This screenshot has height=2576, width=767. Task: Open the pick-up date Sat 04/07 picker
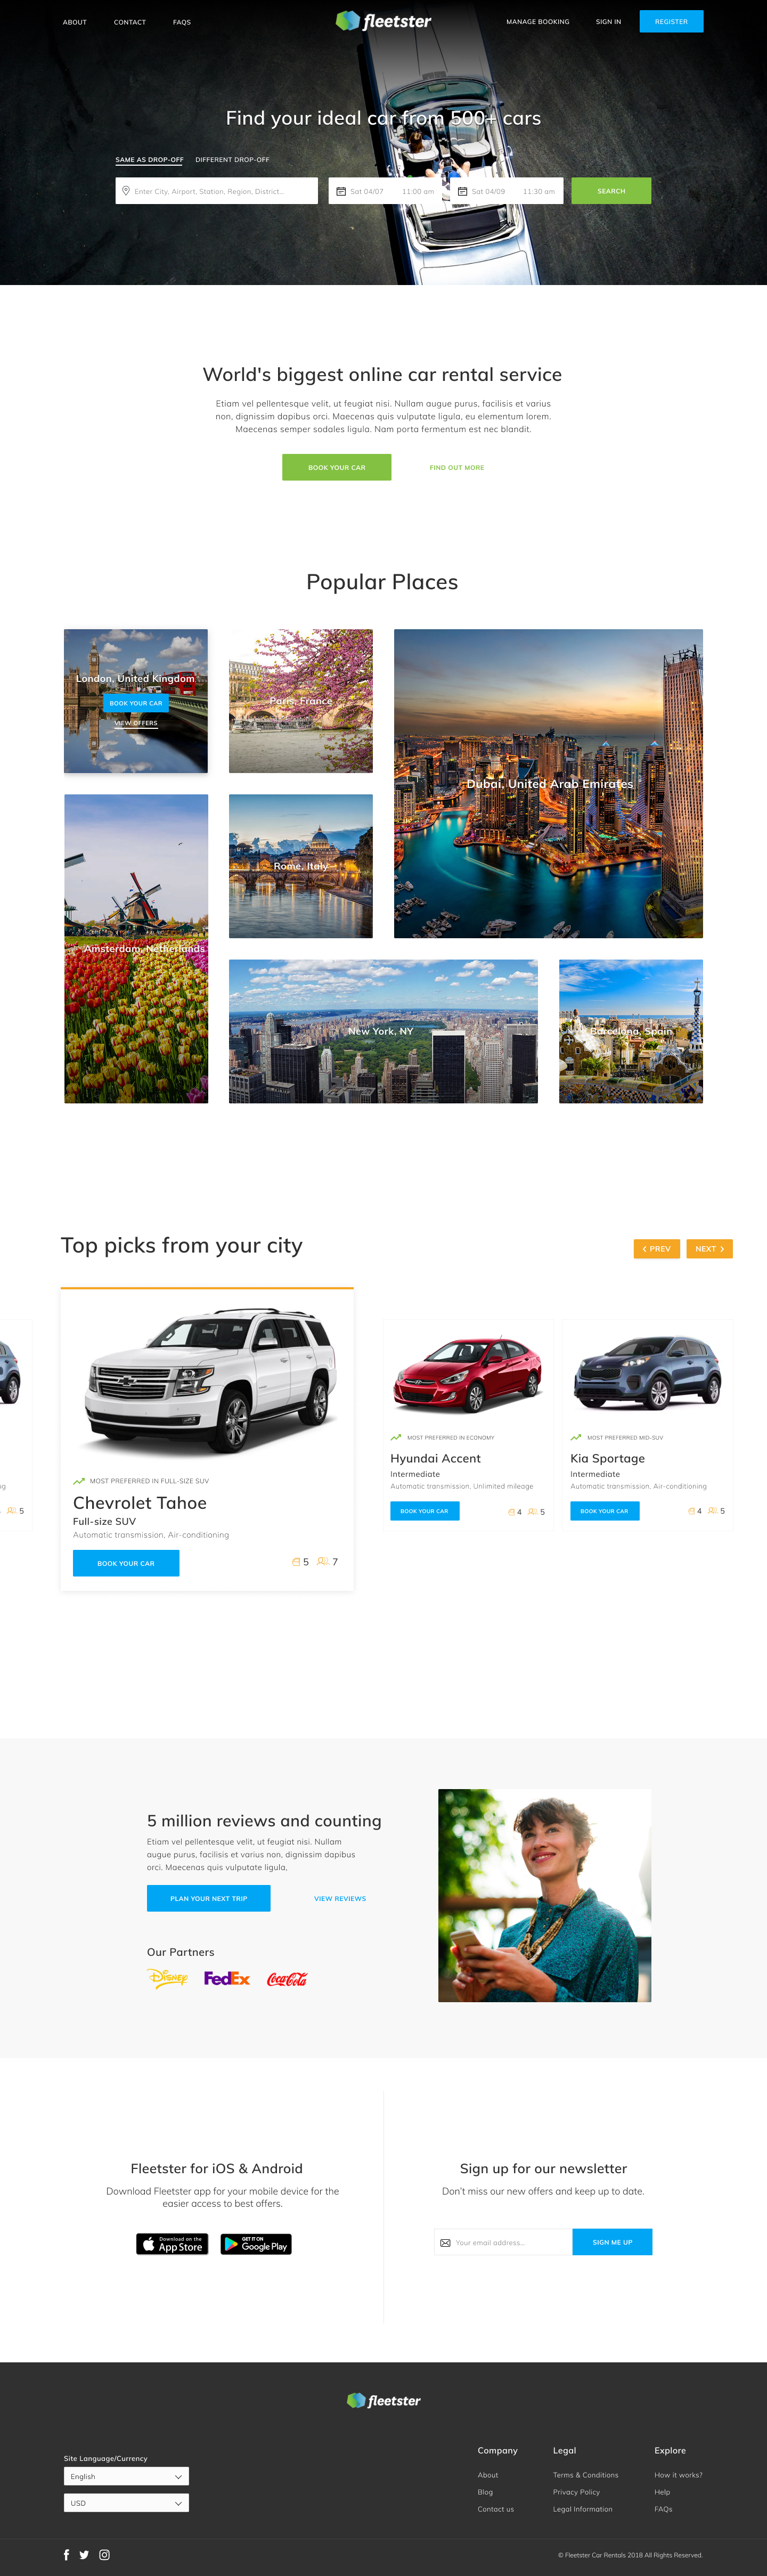[362, 191]
